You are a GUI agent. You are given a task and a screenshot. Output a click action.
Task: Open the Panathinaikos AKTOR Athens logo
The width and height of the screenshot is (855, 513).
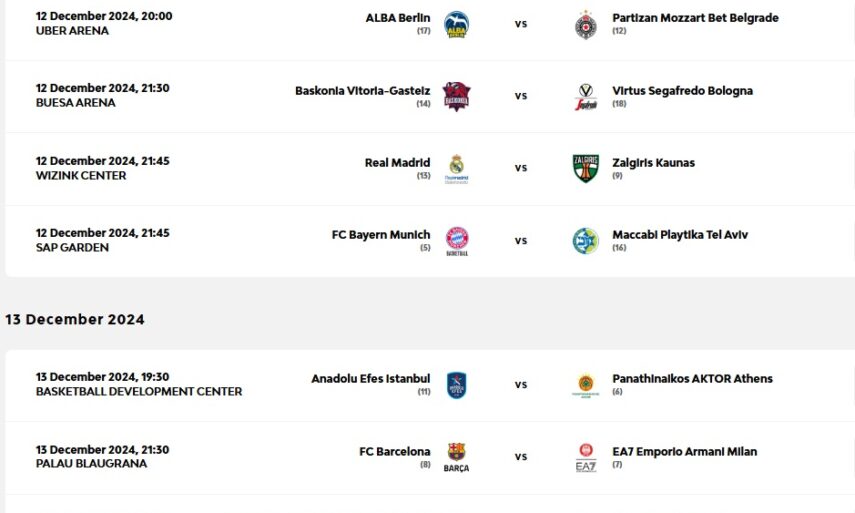point(586,385)
